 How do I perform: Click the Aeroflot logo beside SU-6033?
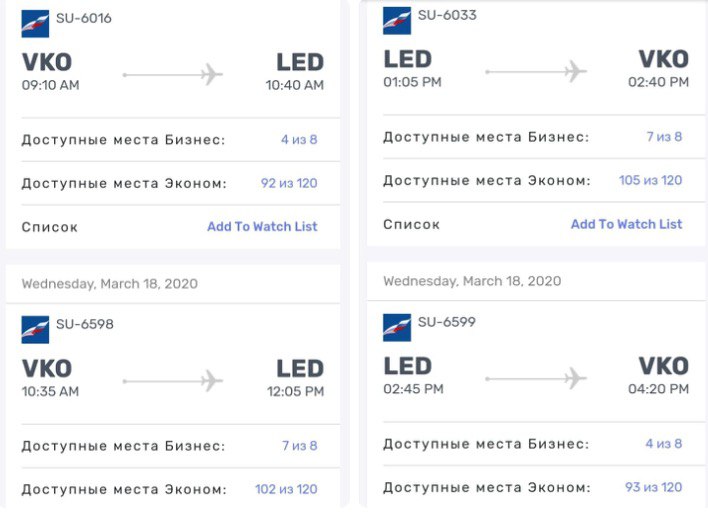397,21
